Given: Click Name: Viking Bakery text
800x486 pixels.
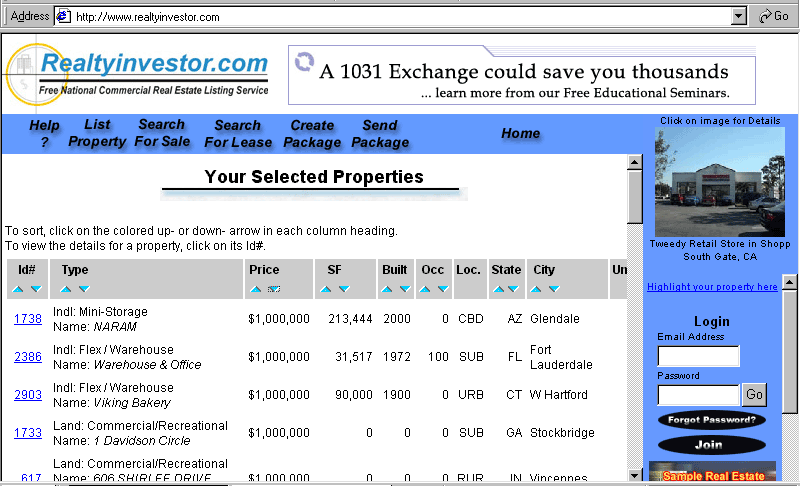Looking at the screenshot, I should click(x=112, y=403).
